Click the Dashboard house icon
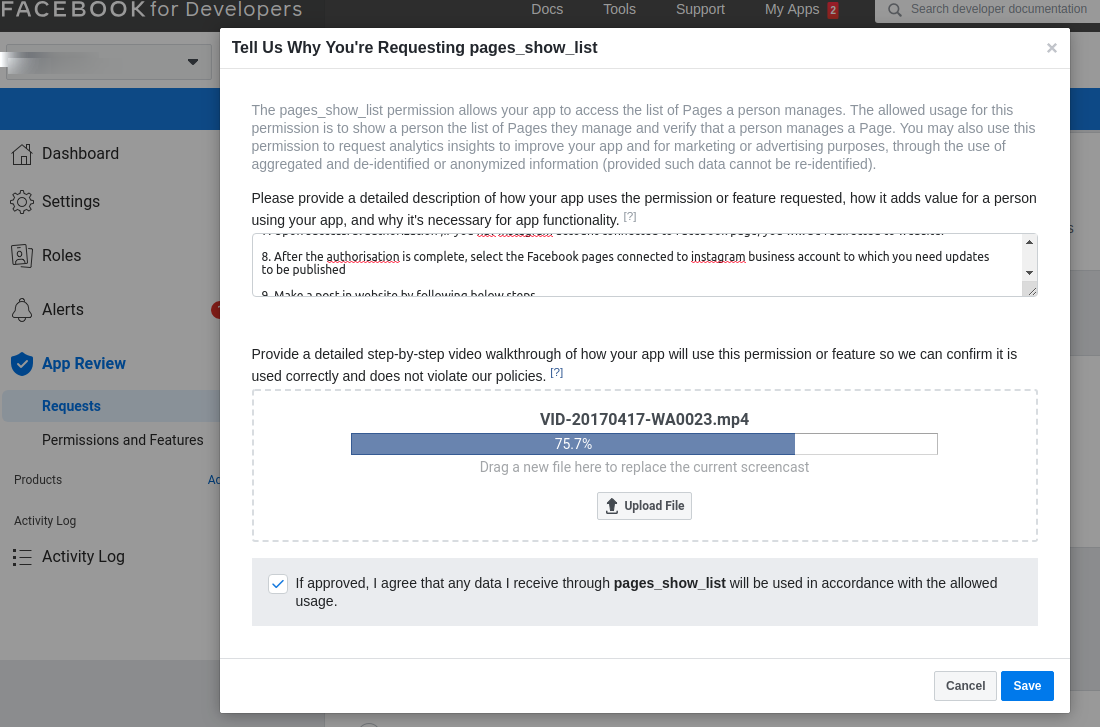Screen dimensions: 1100x727 (x=21, y=154)
